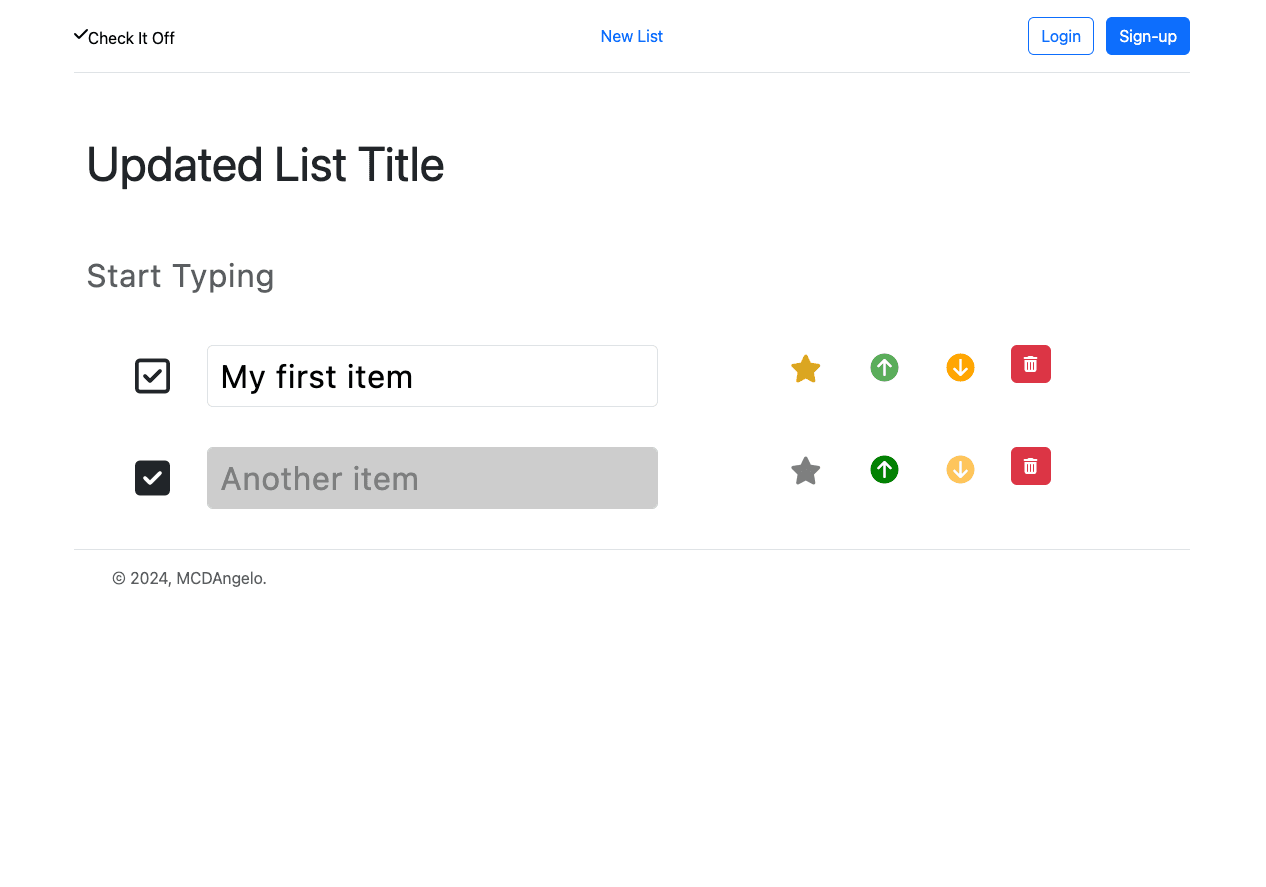Delete "My first item" with trash button
Viewport: 1266px width, 887px height.
click(1030, 364)
